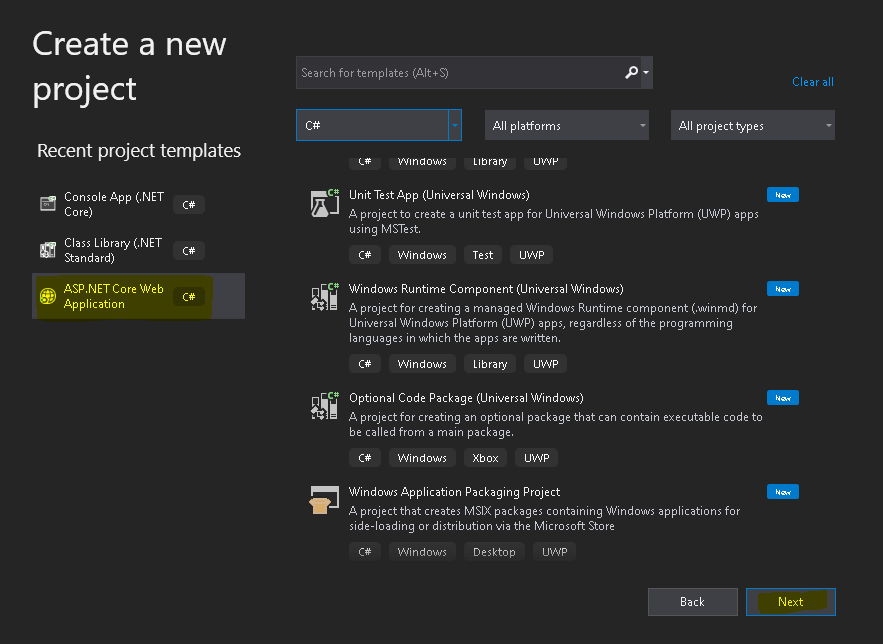Click the Windows Application Packaging box icon
Viewport: 883px width, 644px height.
(x=325, y=500)
